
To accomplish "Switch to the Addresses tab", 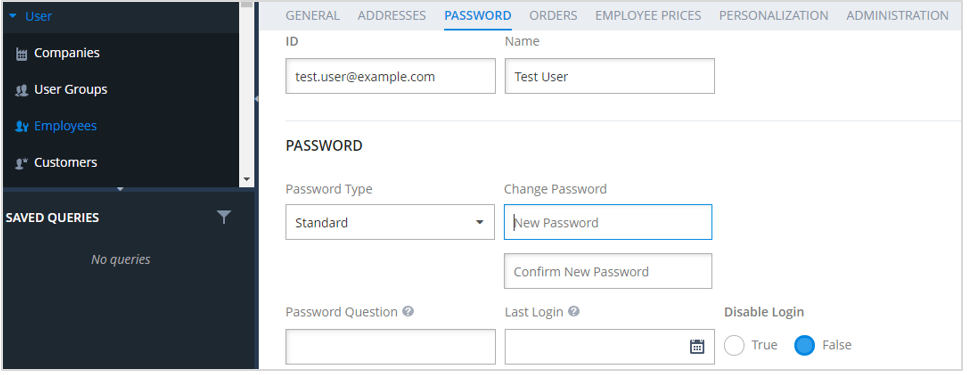I will (x=392, y=15).
